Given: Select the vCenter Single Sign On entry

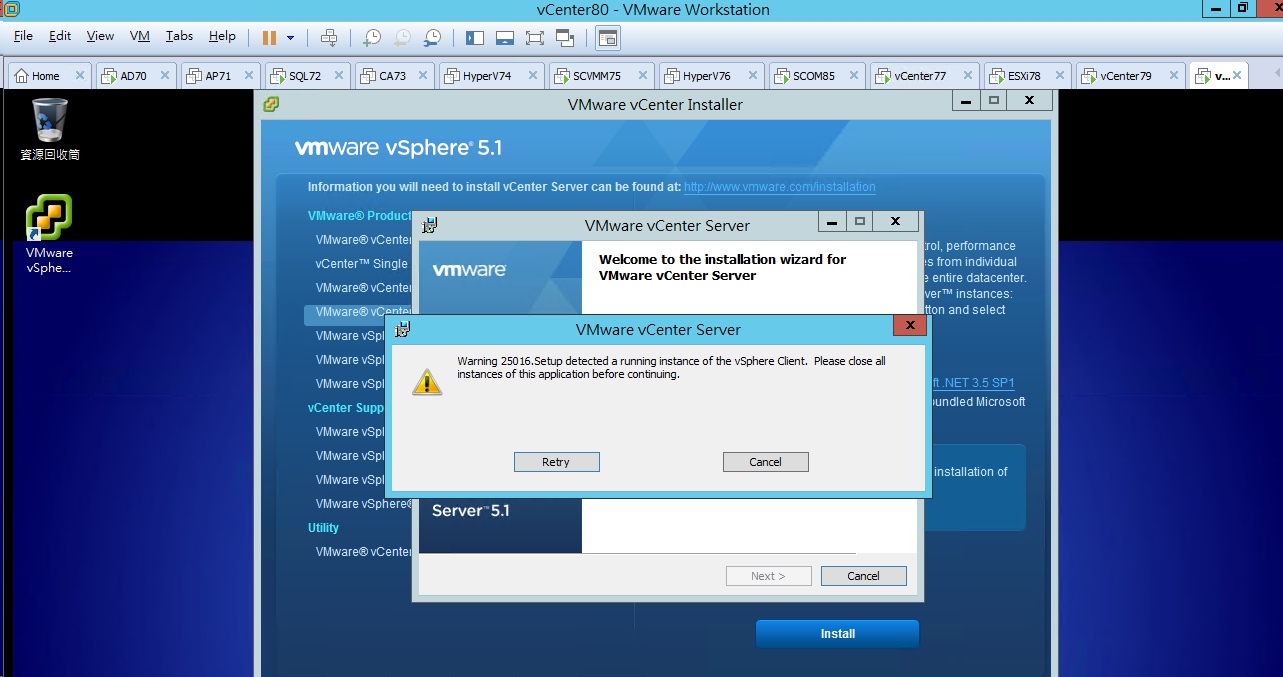Looking at the screenshot, I should click(362, 264).
